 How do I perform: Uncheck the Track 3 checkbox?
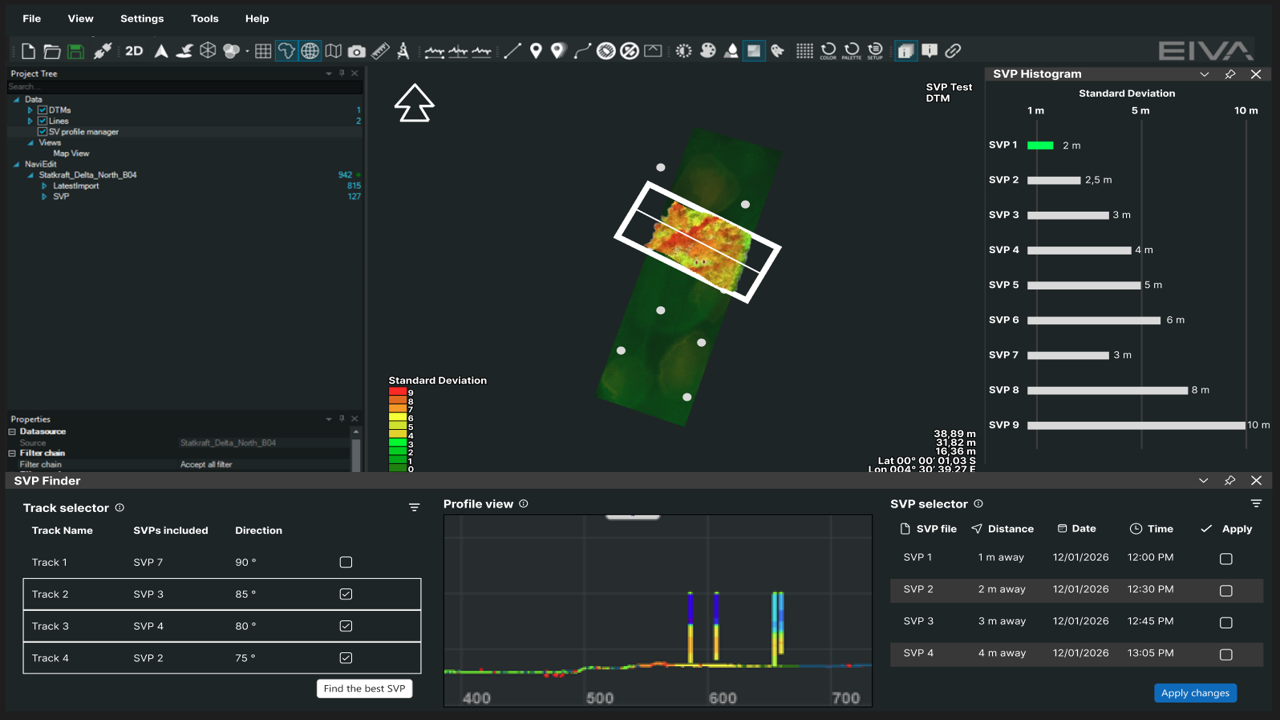point(346,626)
